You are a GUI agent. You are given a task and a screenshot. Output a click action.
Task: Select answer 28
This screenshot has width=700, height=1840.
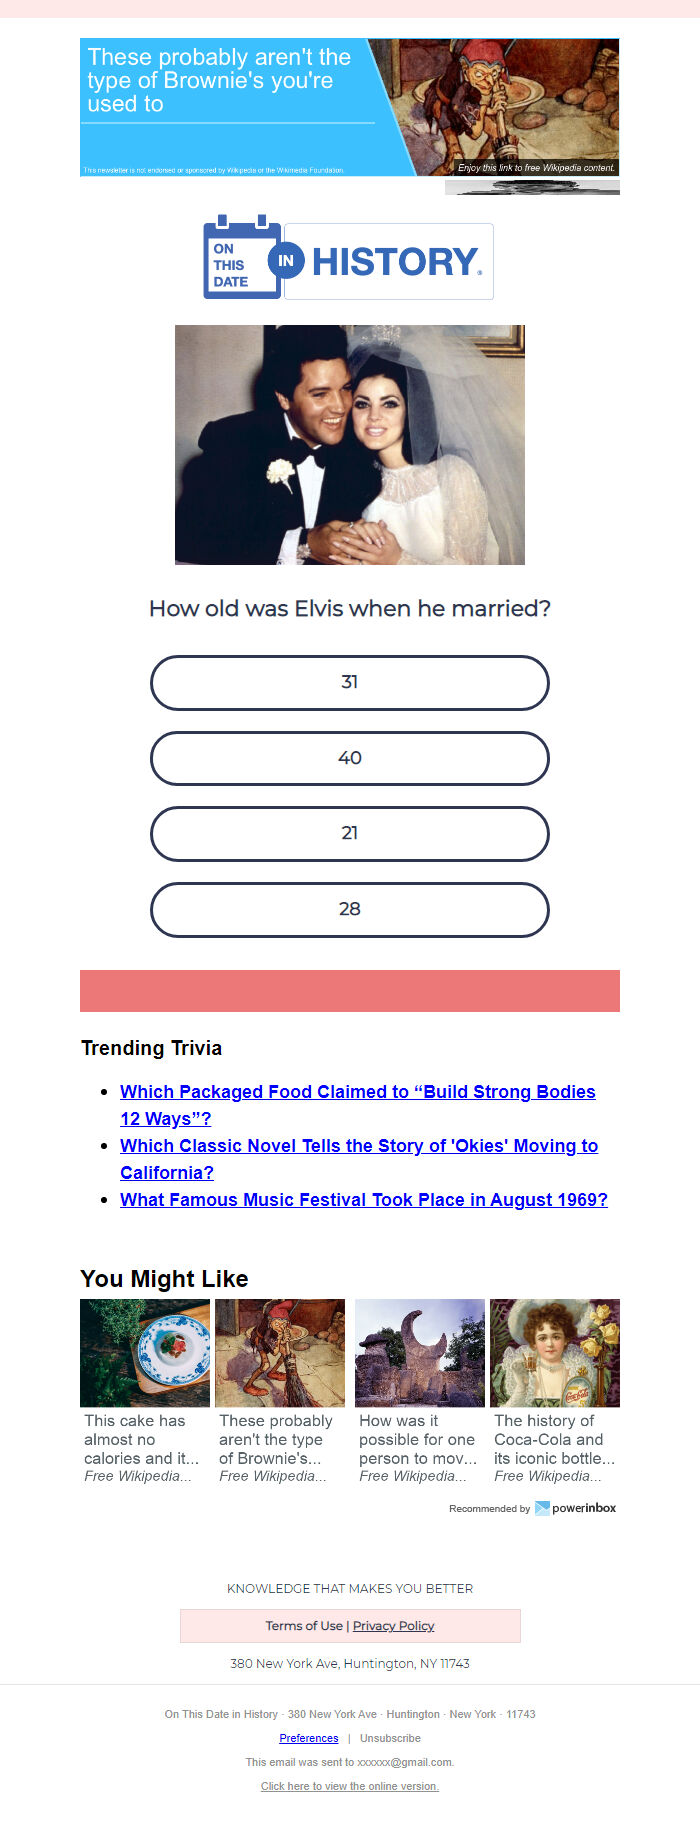tap(350, 910)
